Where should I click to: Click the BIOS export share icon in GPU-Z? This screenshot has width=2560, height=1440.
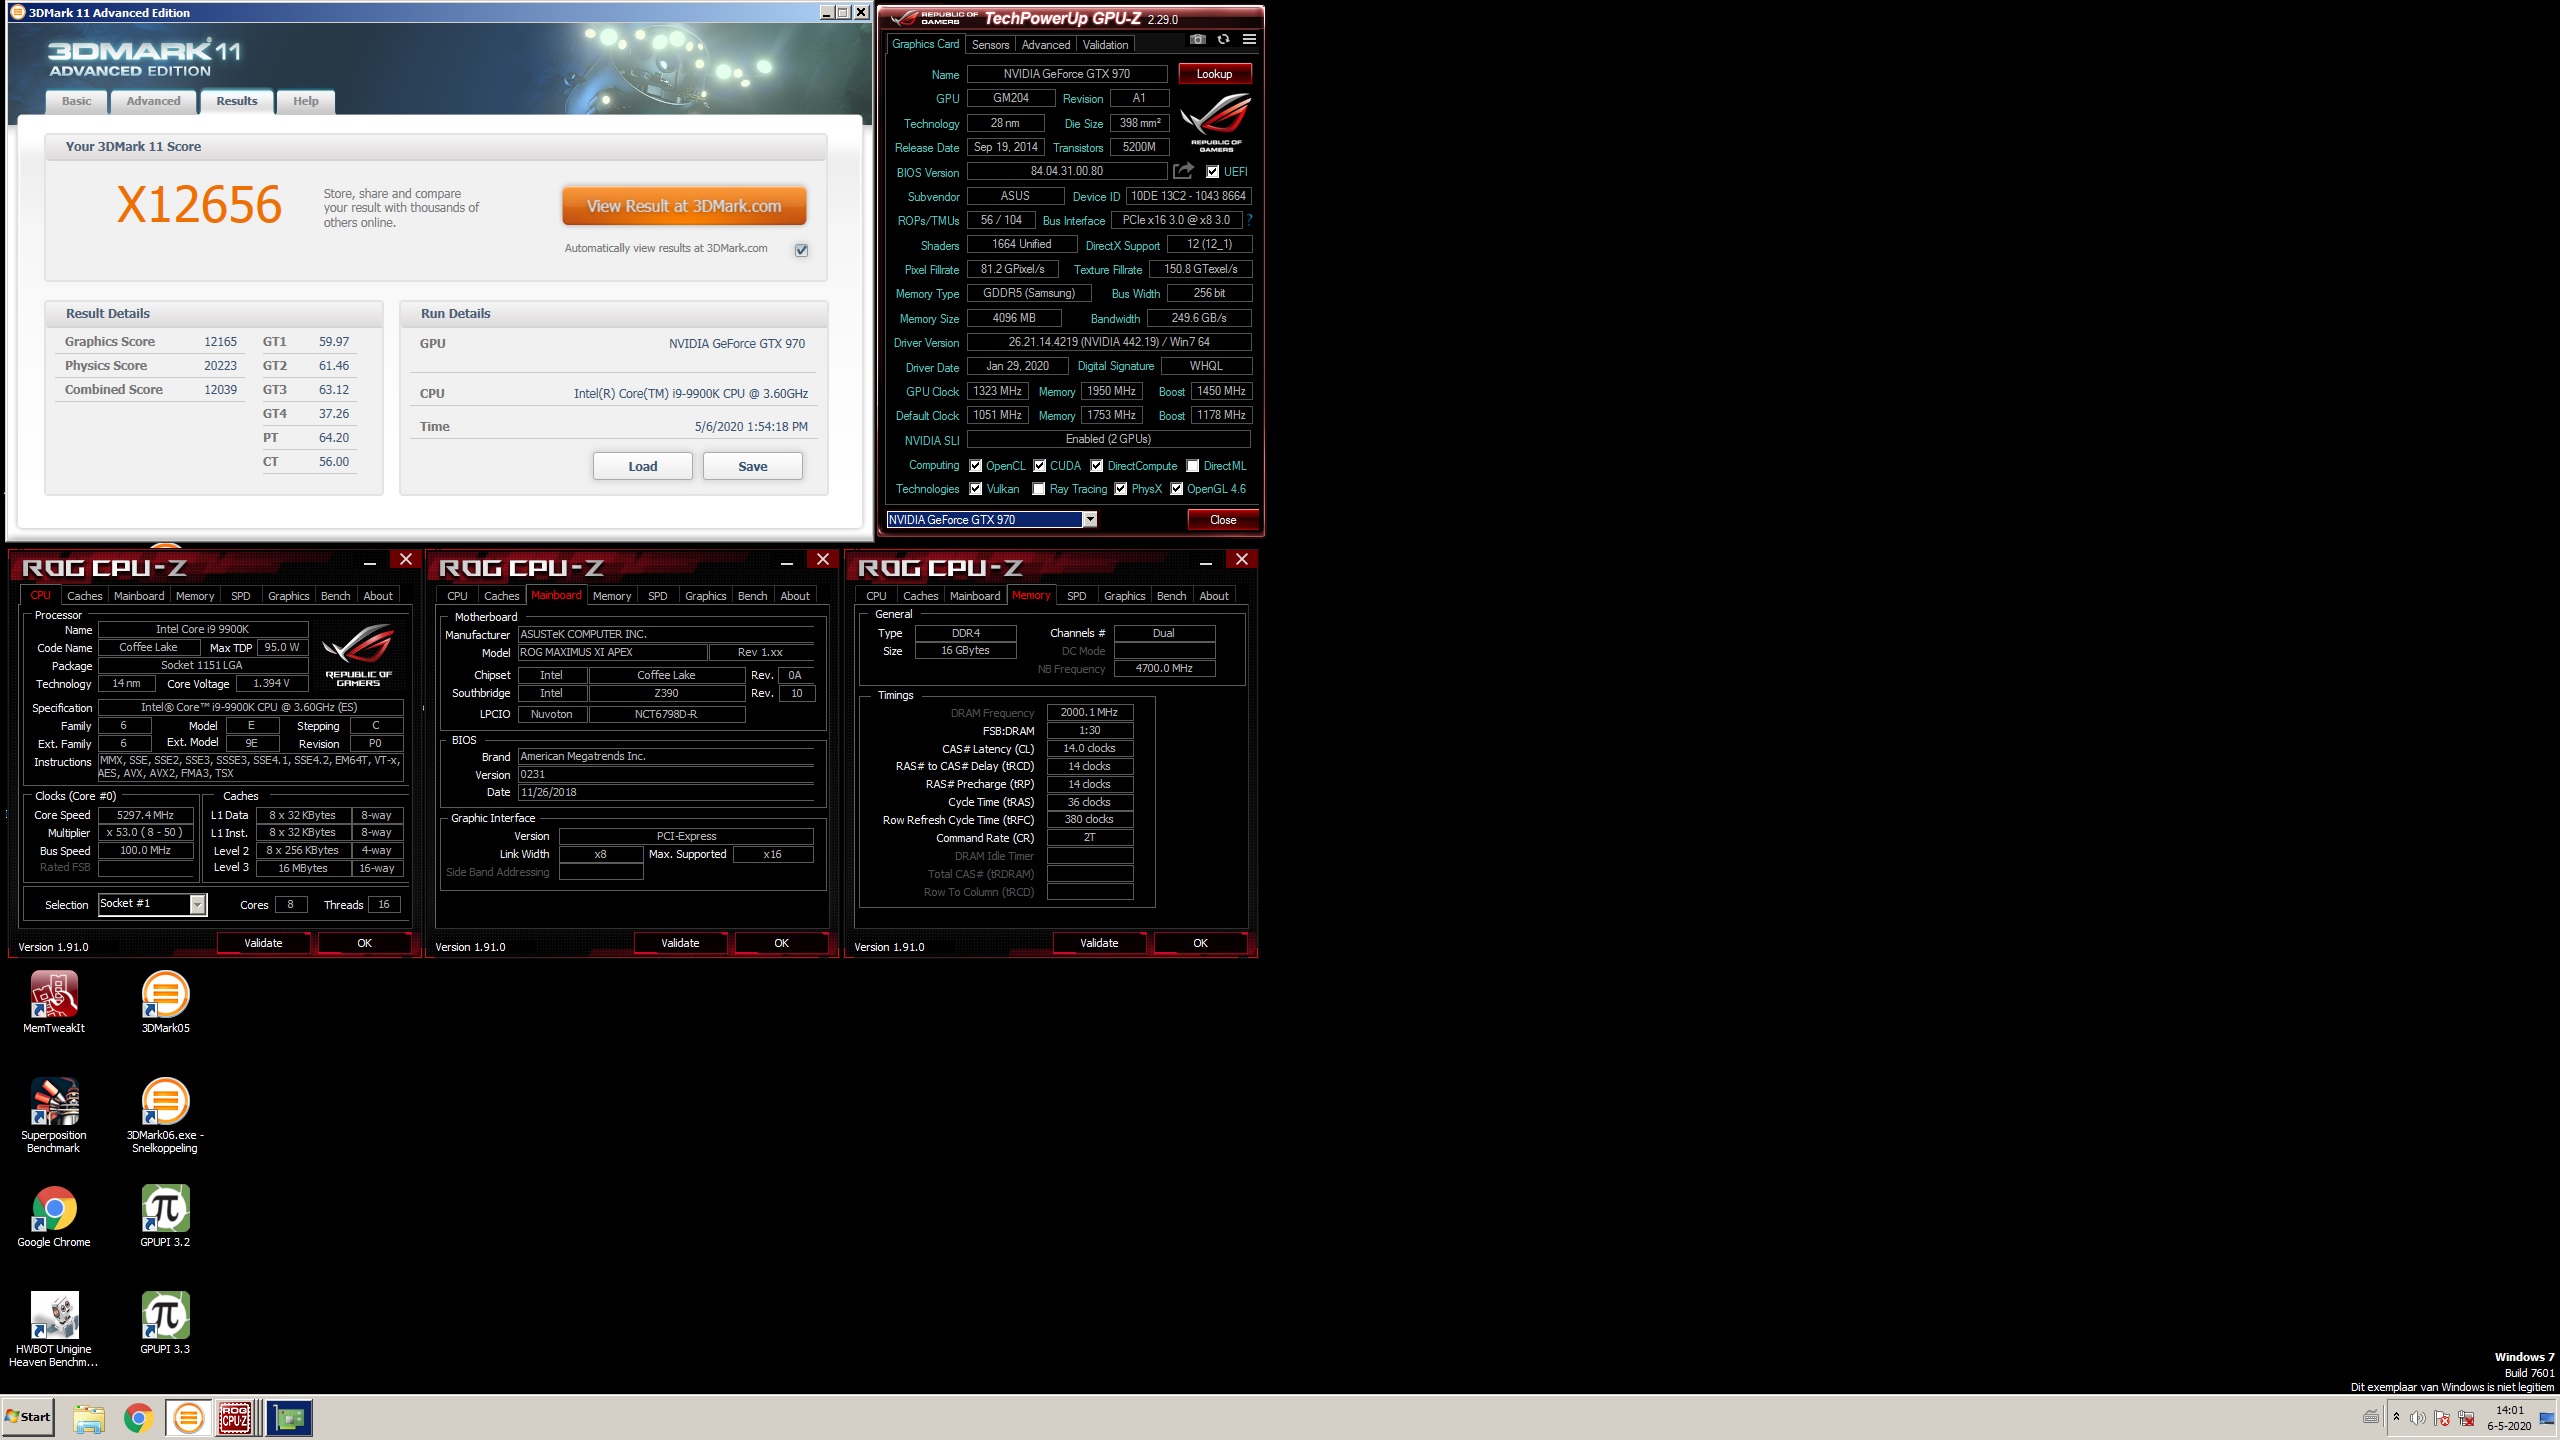point(1184,171)
